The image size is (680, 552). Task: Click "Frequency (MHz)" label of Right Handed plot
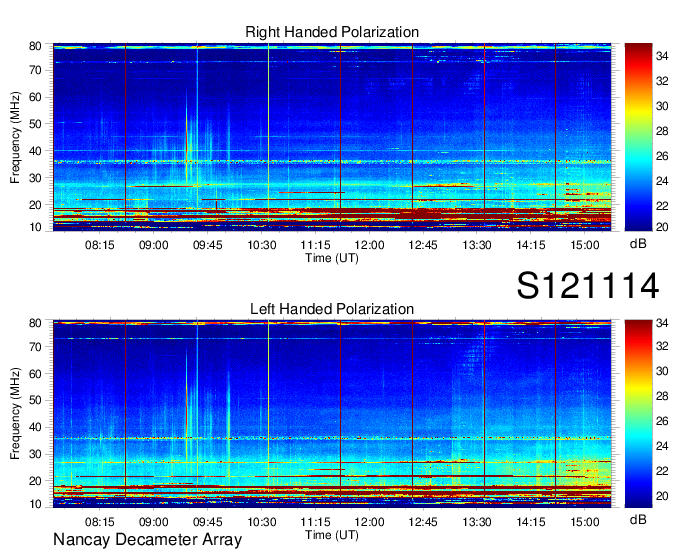point(15,137)
